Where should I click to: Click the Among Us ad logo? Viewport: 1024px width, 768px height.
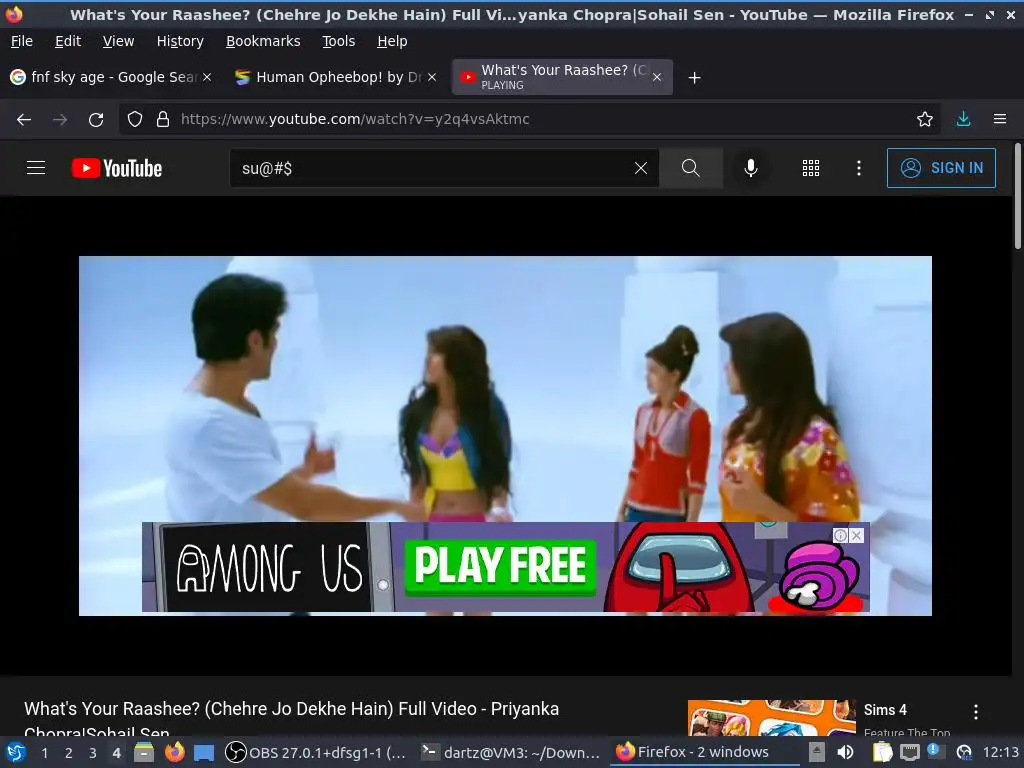(268, 568)
